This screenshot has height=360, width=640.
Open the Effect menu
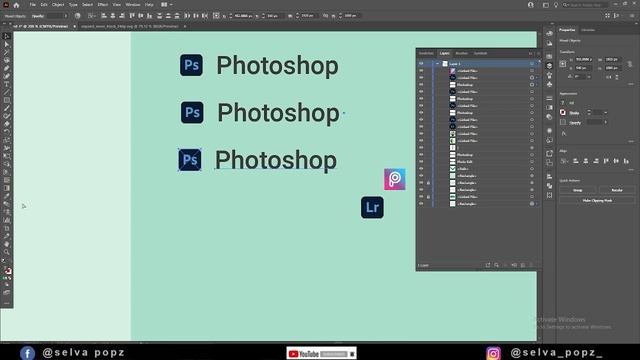click(x=102, y=4)
